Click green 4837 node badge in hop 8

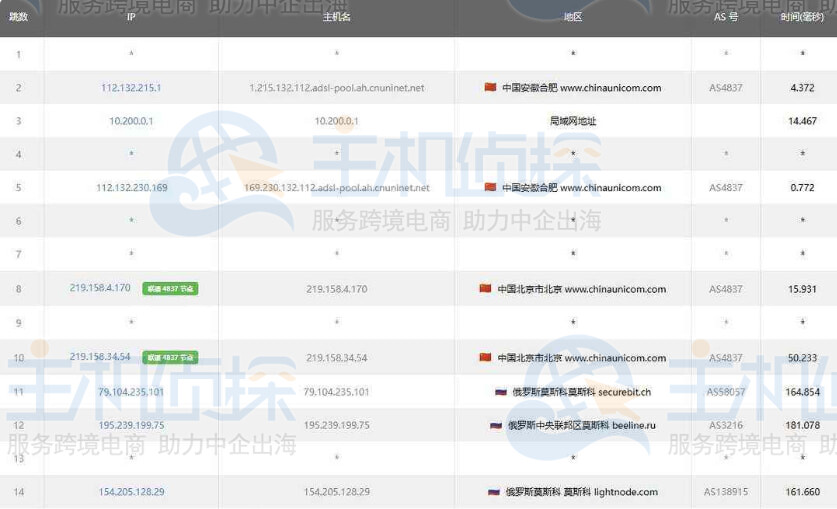[170, 289]
